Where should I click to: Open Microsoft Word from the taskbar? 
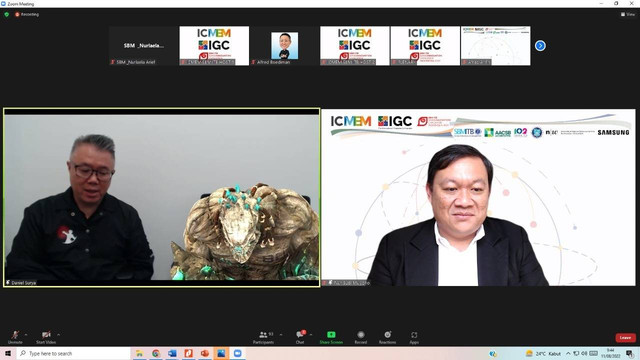pyautogui.click(x=172, y=353)
